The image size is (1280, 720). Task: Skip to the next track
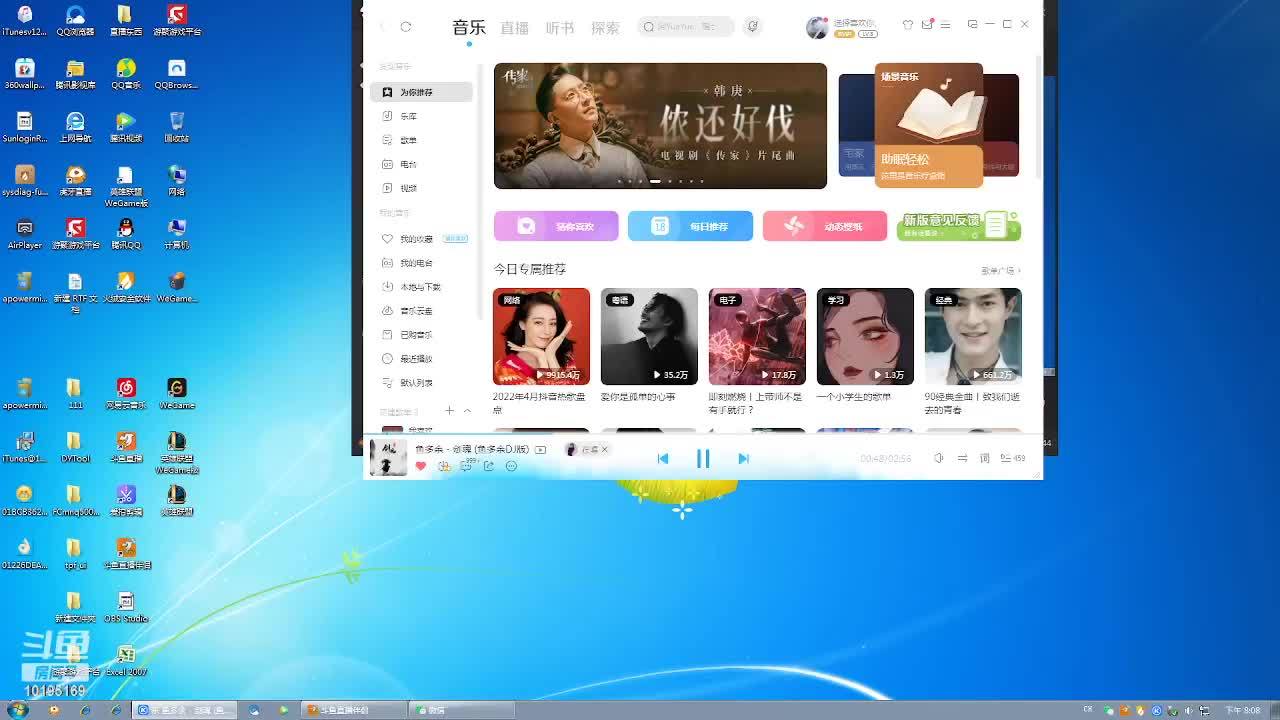[743, 458]
